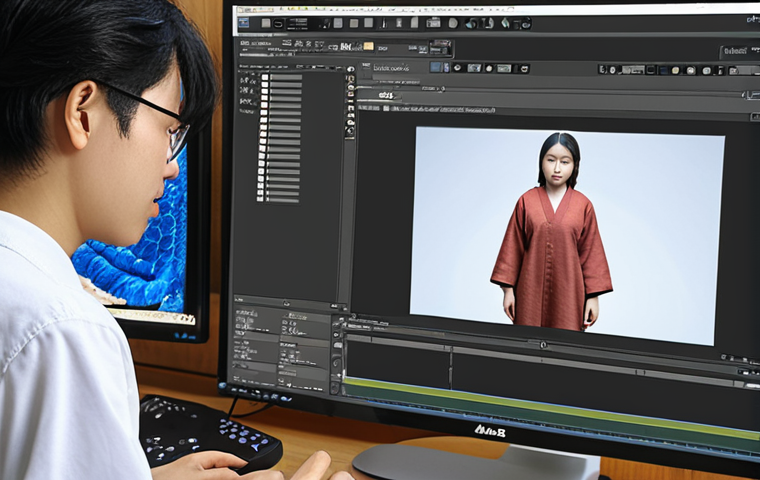Image resolution: width=760 pixels, height=480 pixels.
Task: Toggle the topmost white checkbox in the layer list
Action: pos(265,77)
